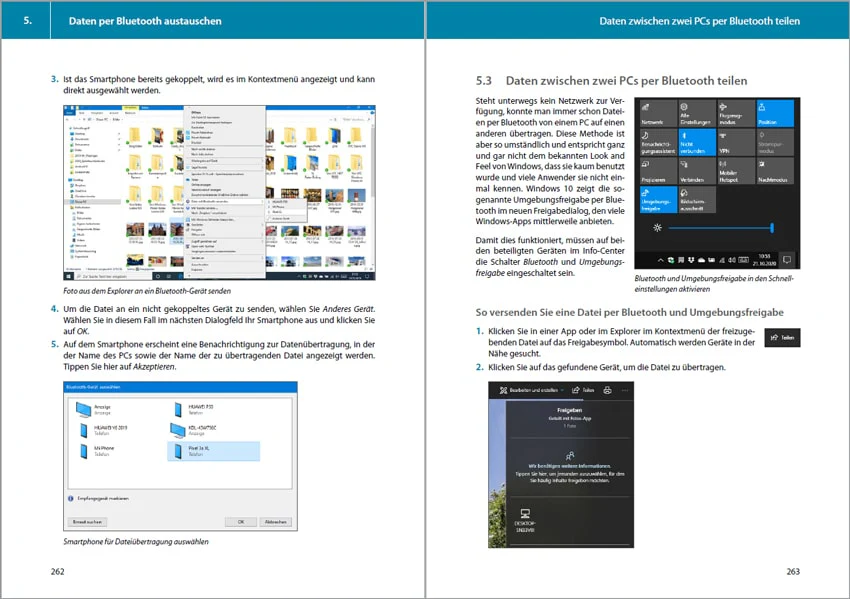Open Bearbeiten und erstellen dropdown in Fotos app

click(532, 390)
